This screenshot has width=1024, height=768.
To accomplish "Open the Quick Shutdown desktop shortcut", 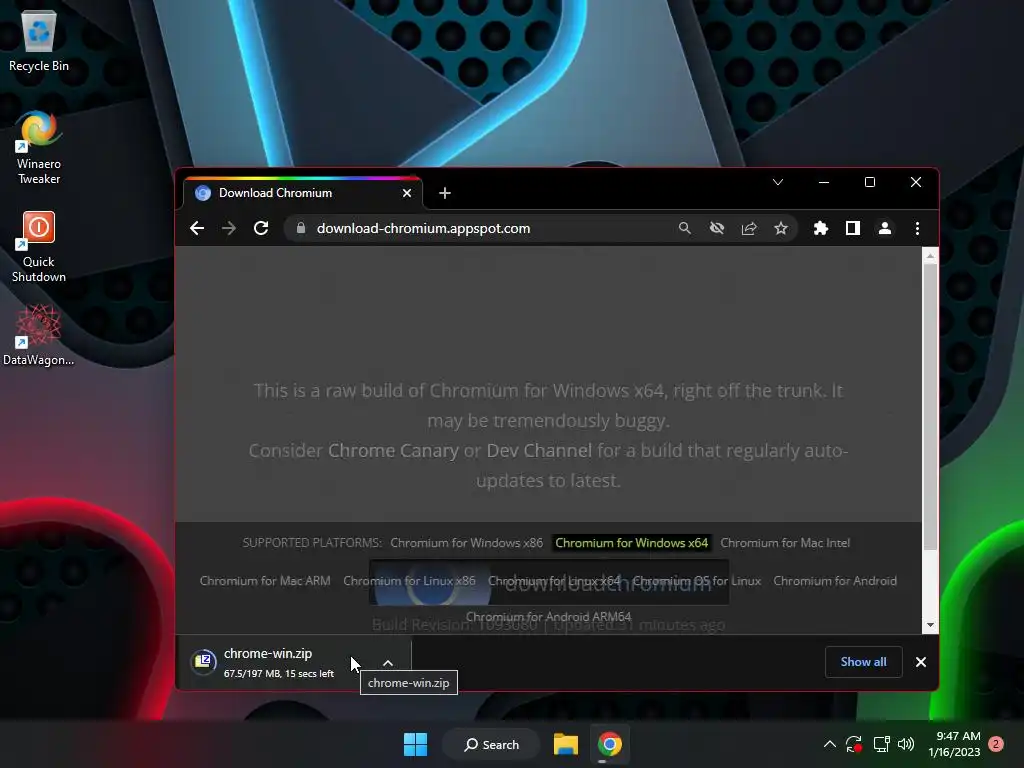I will 39,246.
